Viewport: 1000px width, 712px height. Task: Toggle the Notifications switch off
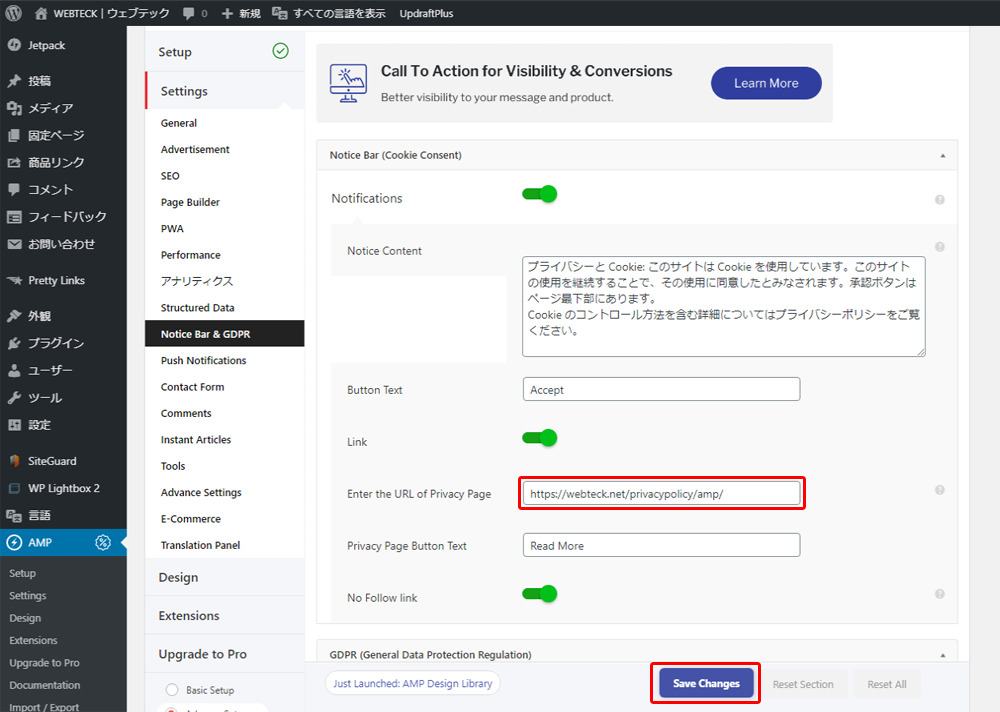pyautogui.click(x=540, y=194)
